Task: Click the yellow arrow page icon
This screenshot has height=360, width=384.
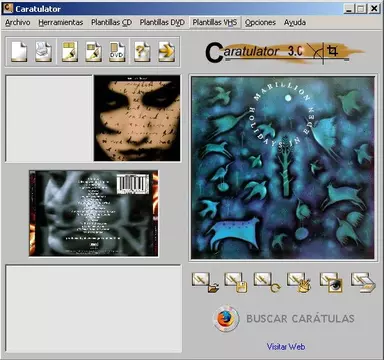Action: [167, 51]
